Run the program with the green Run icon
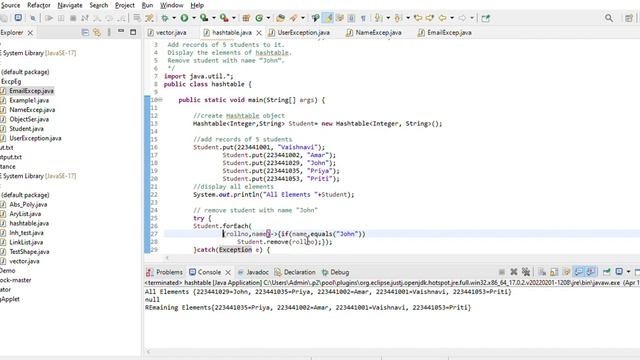The width and height of the screenshot is (640, 360). coord(184,18)
